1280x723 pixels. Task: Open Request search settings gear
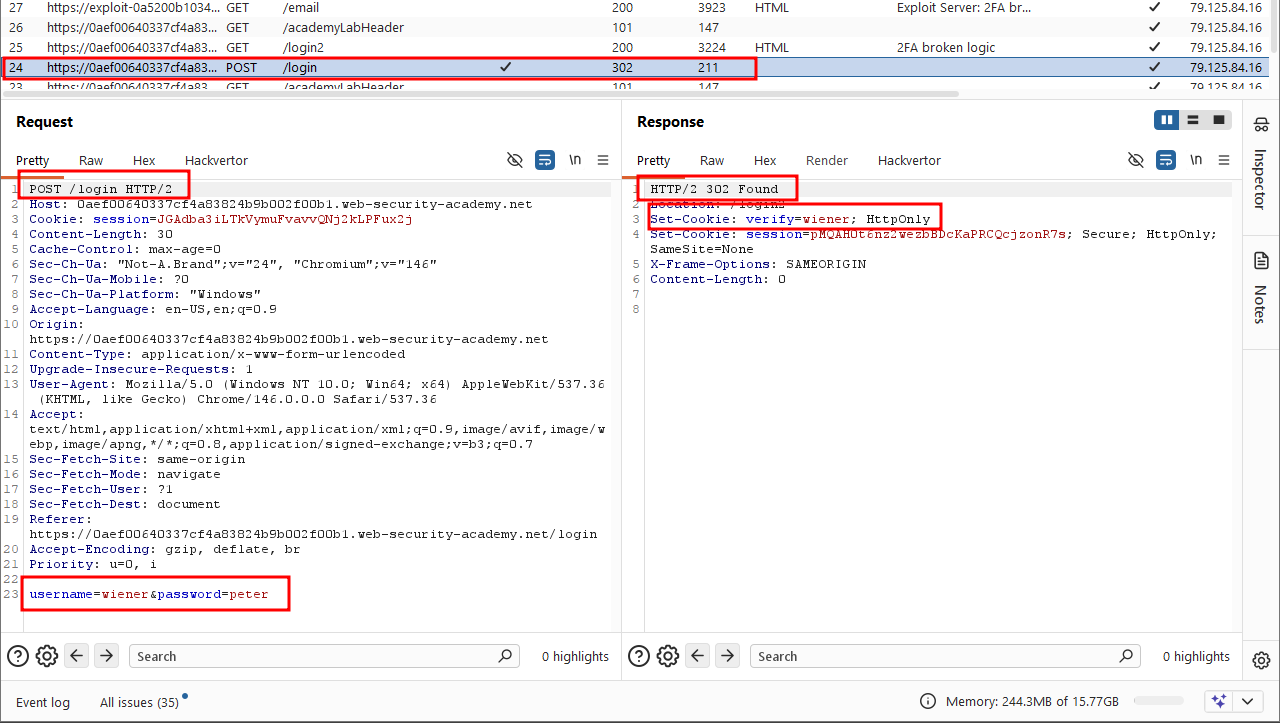pos(47,656)
